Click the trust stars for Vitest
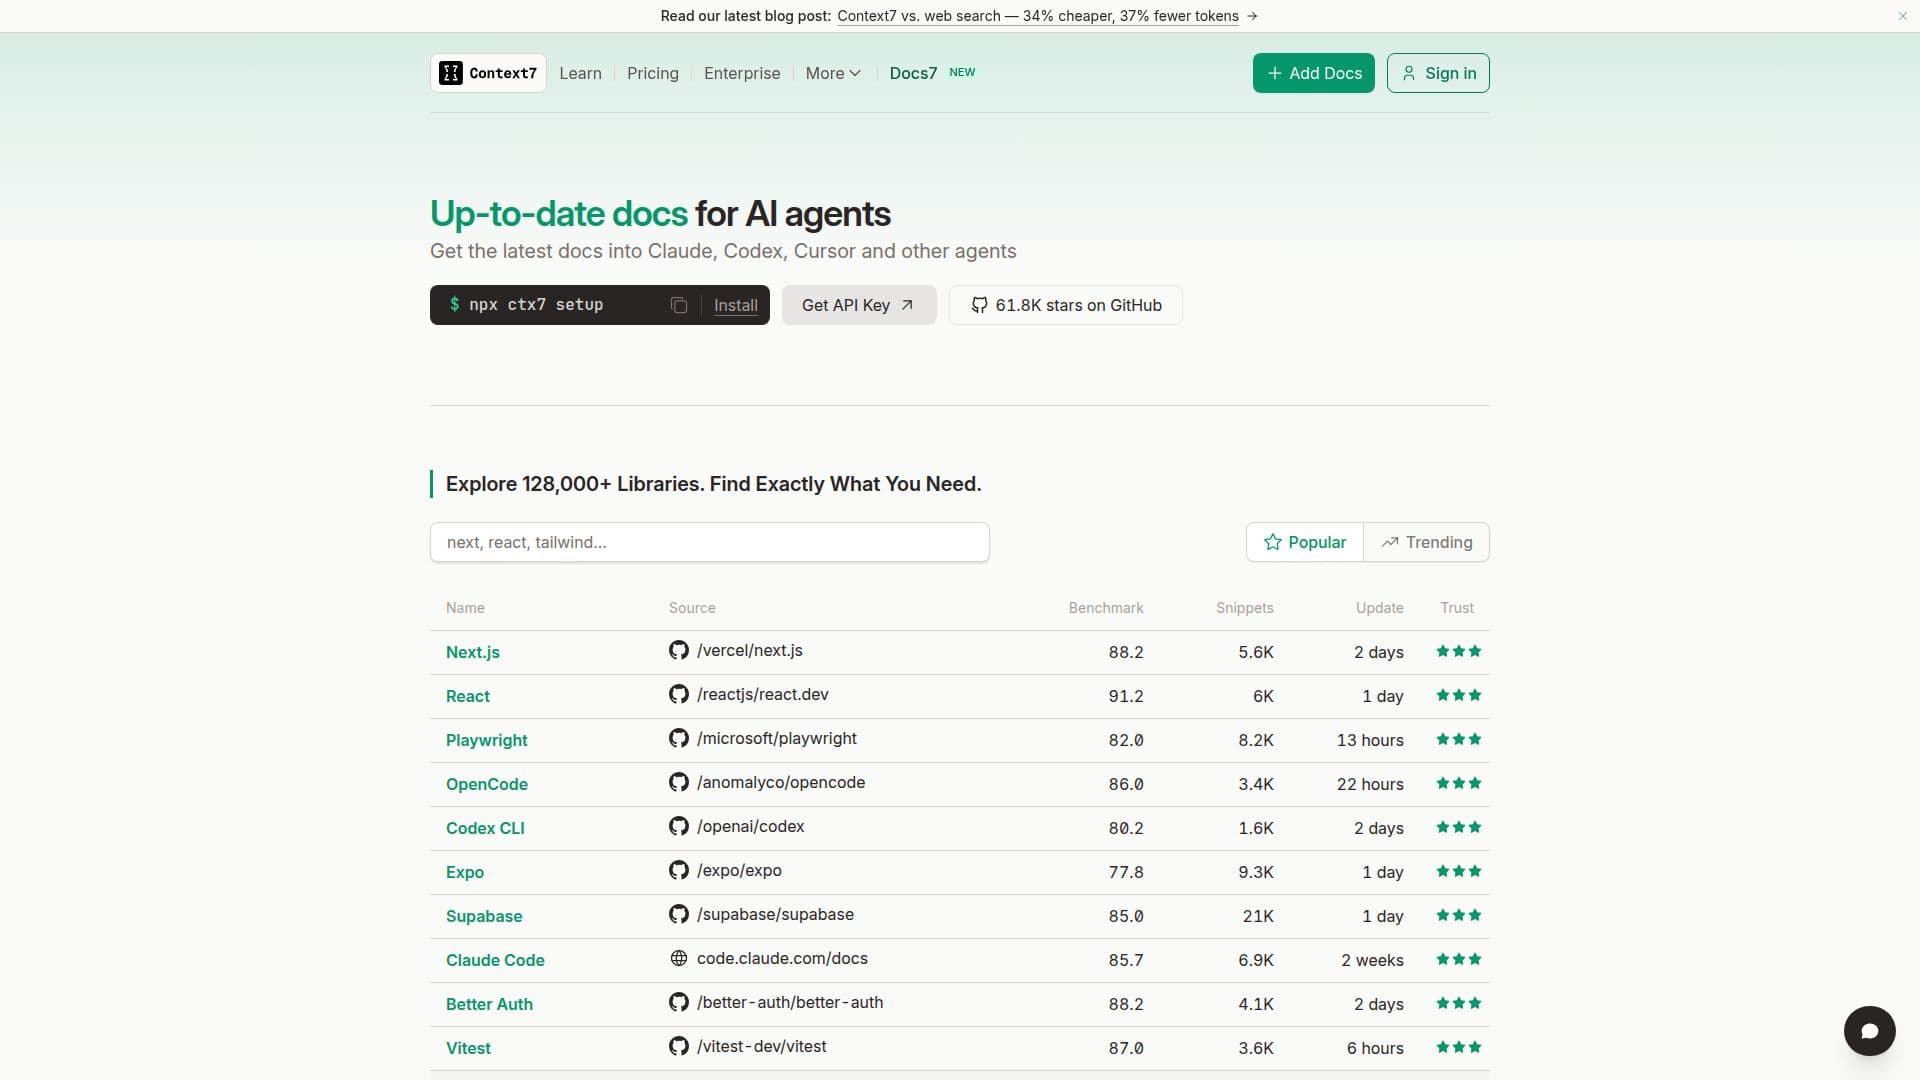Image resolution: width=1920 pixels, height=1080 pixels. click(x=1459, y=1047)
